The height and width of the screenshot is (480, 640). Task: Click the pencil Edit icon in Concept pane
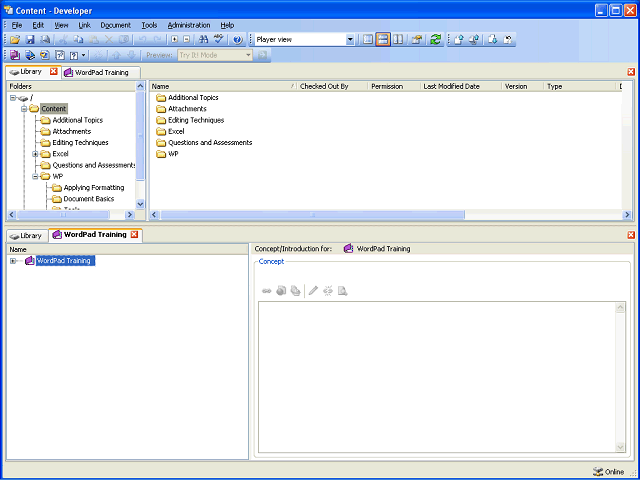click(x=313, y=291)
